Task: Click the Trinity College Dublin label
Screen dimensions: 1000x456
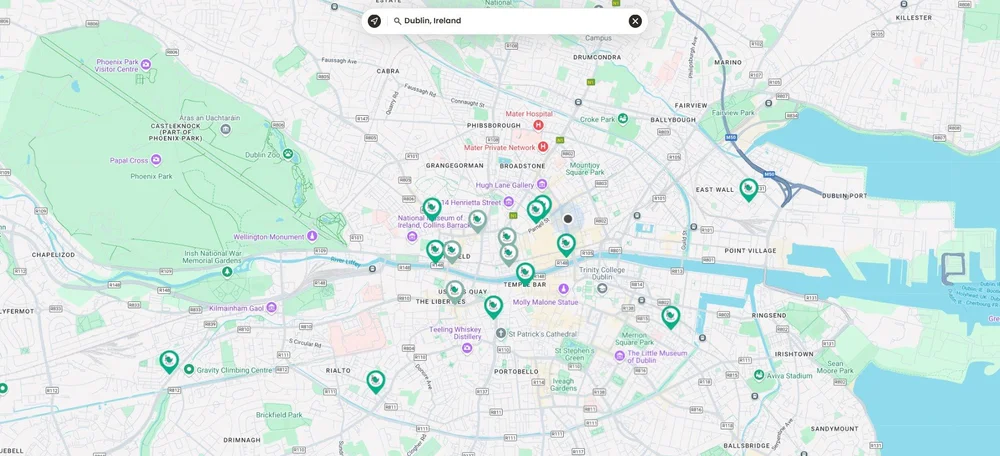Action: pos(602,274)
